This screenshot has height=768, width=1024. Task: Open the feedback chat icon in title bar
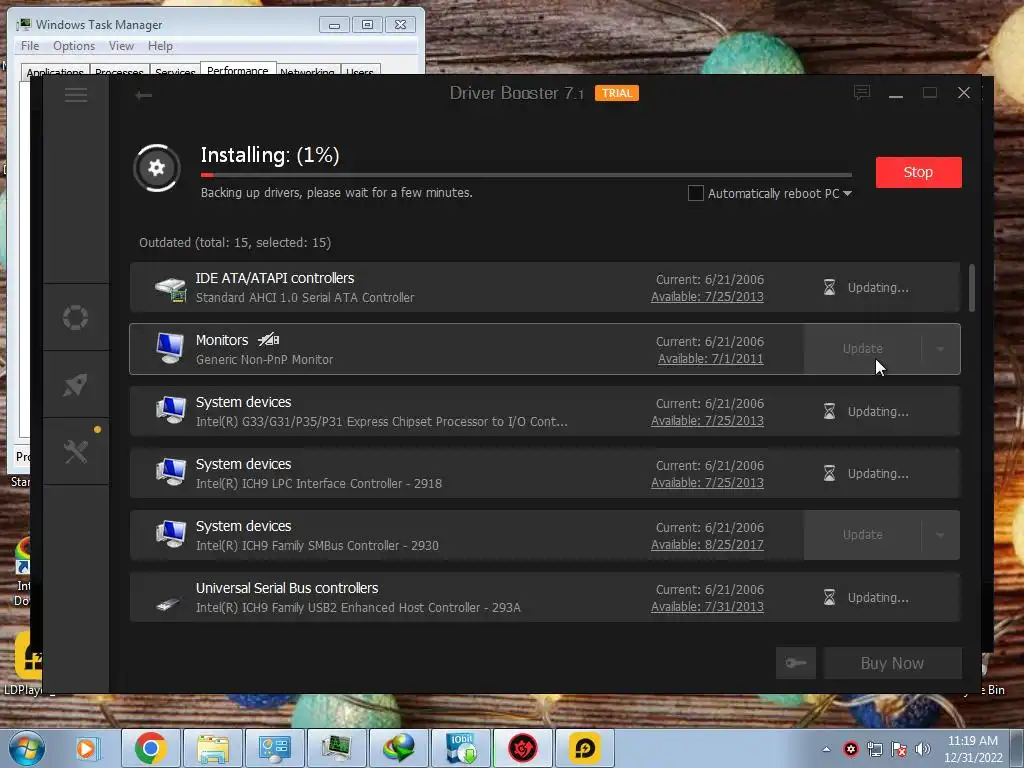[862, 93]
